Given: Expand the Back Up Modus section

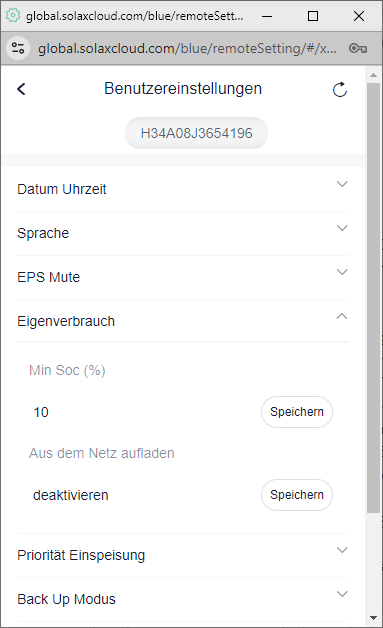Looking at the screenshot, I should 183,599.
